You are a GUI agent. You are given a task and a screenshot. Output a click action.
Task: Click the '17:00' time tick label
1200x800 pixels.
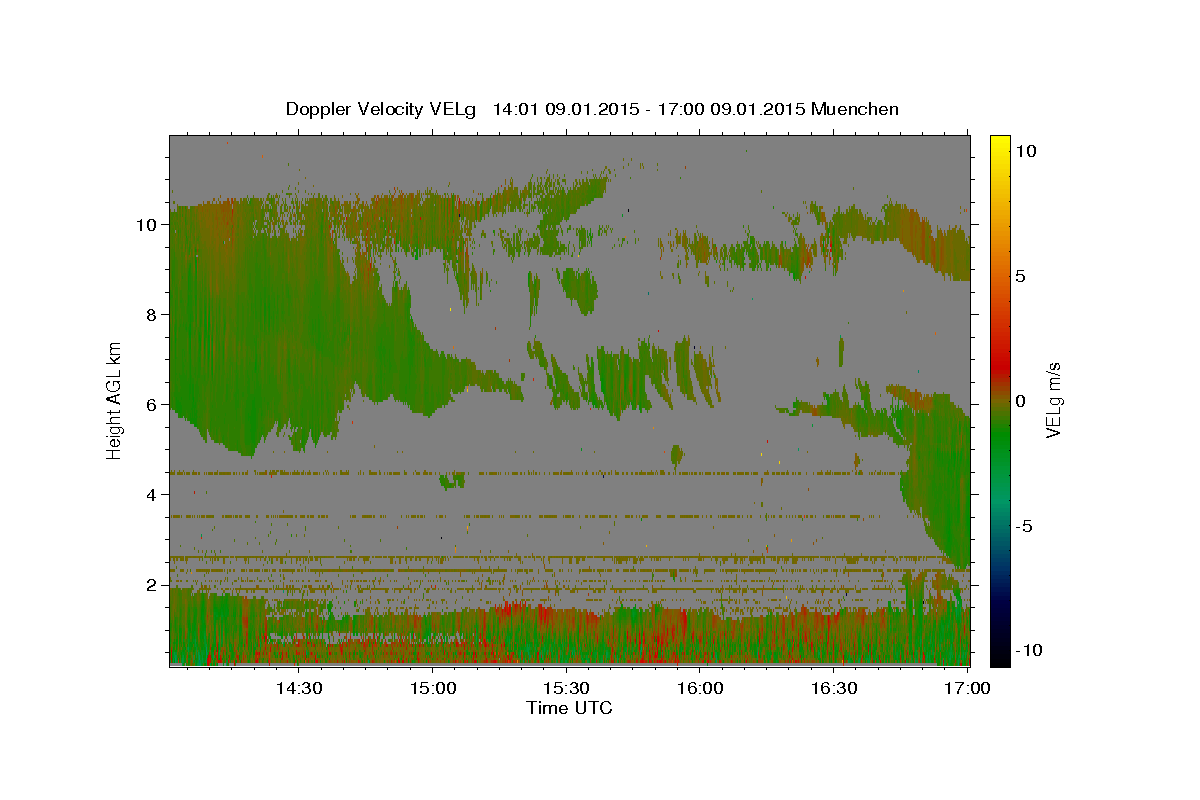[x=968, y=689]
